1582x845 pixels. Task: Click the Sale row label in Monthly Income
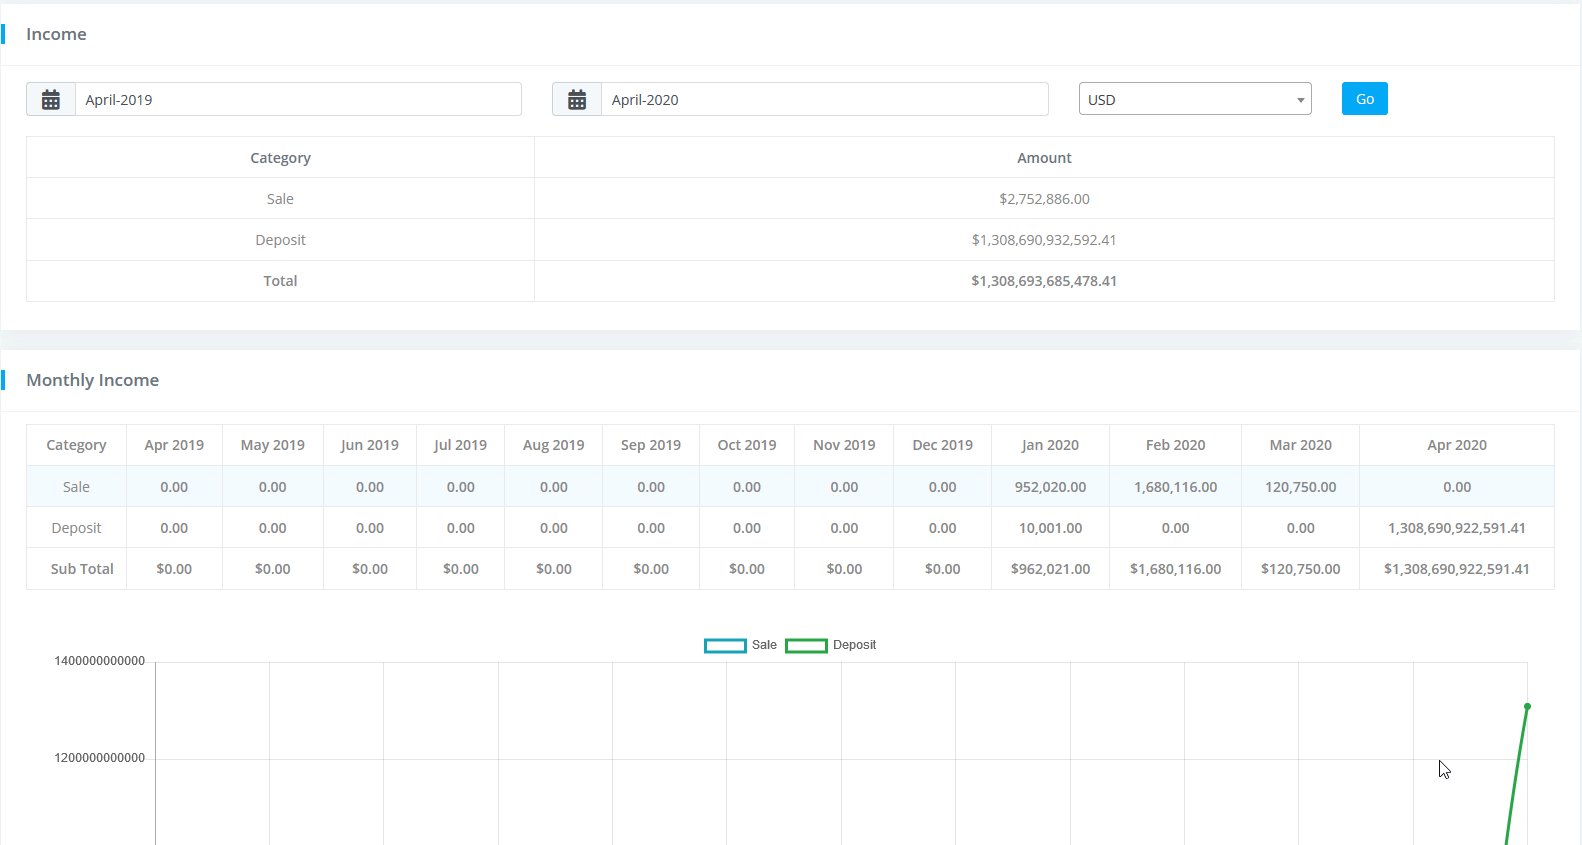tap(76, 487)
